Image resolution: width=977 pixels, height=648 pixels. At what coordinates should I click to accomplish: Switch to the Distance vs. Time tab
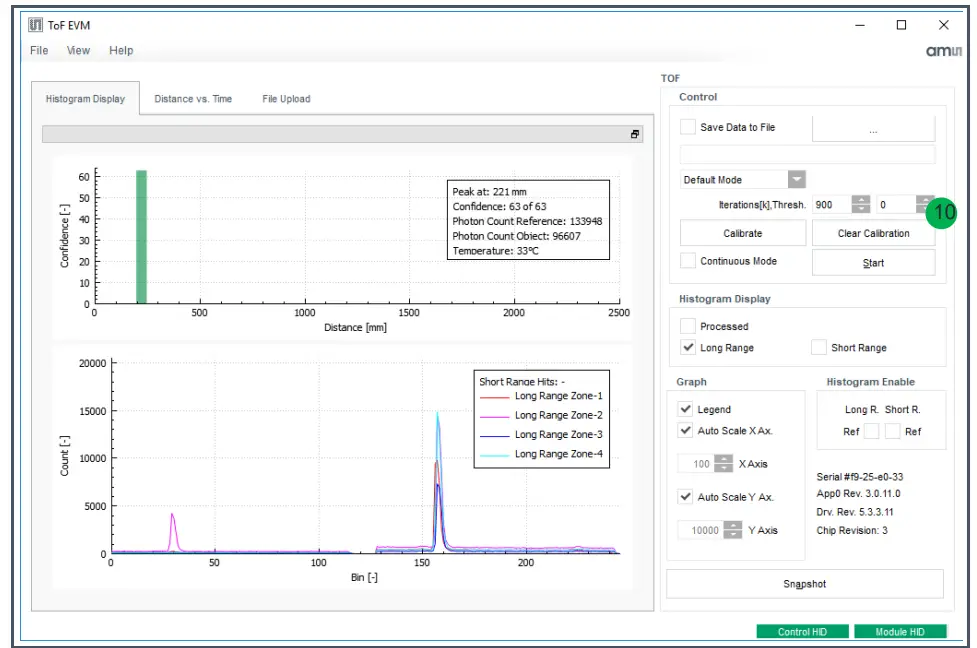pyautogui.click(x=193, y=99)
